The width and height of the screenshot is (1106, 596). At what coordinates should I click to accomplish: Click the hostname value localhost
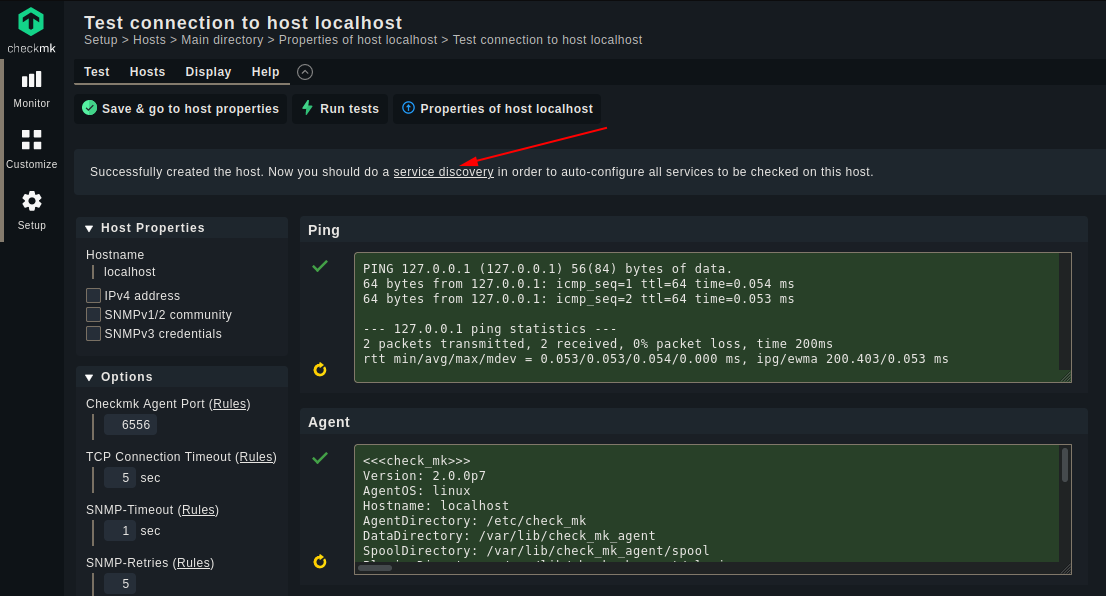click(129, 272)
